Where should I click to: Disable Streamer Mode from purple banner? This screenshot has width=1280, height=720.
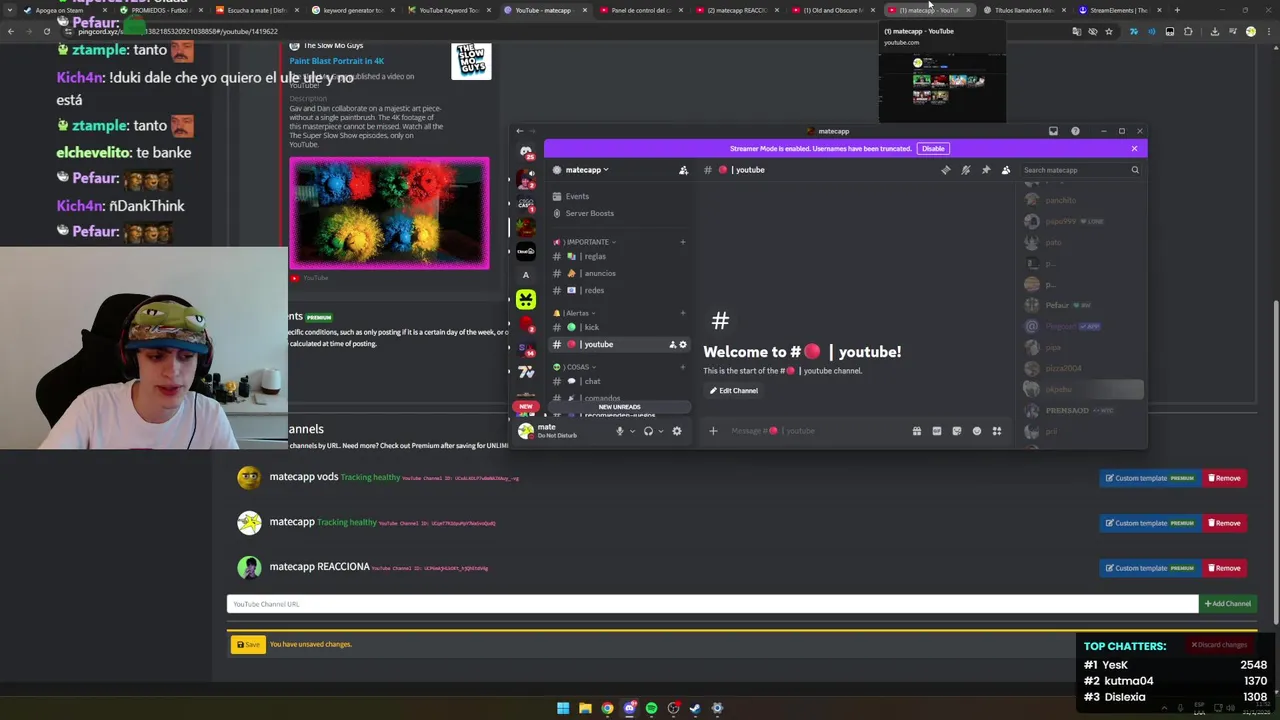933,149
